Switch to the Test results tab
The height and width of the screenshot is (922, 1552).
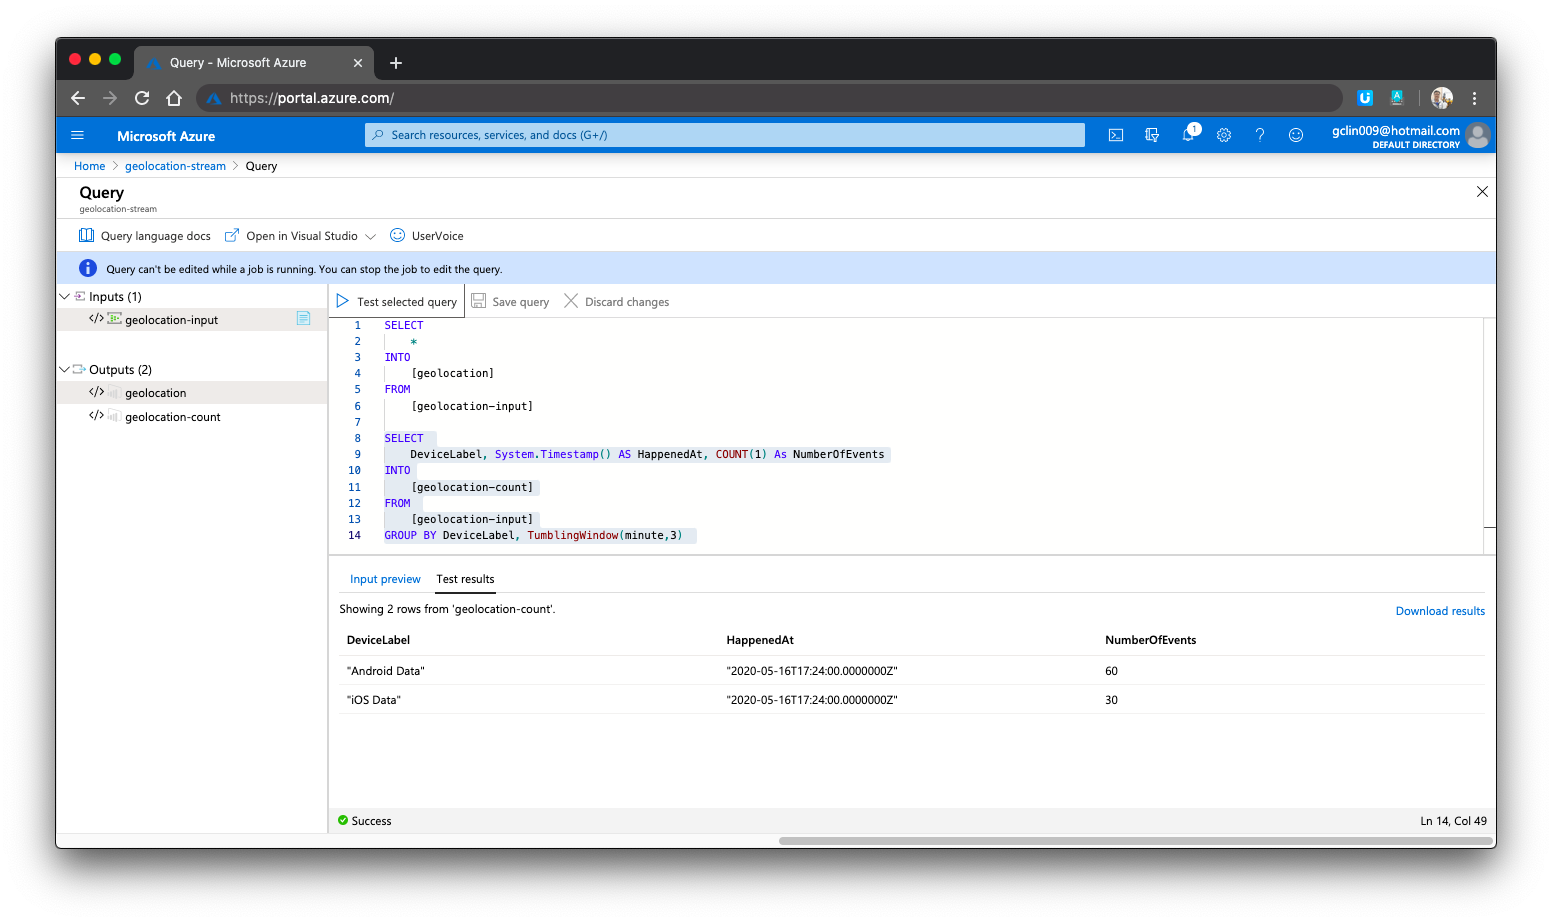pyautogui.click(x=465, y=579)
